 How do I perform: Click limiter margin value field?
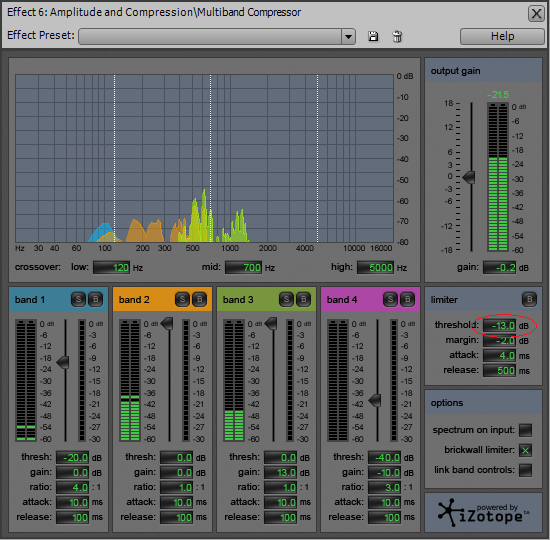pos(499,341)
